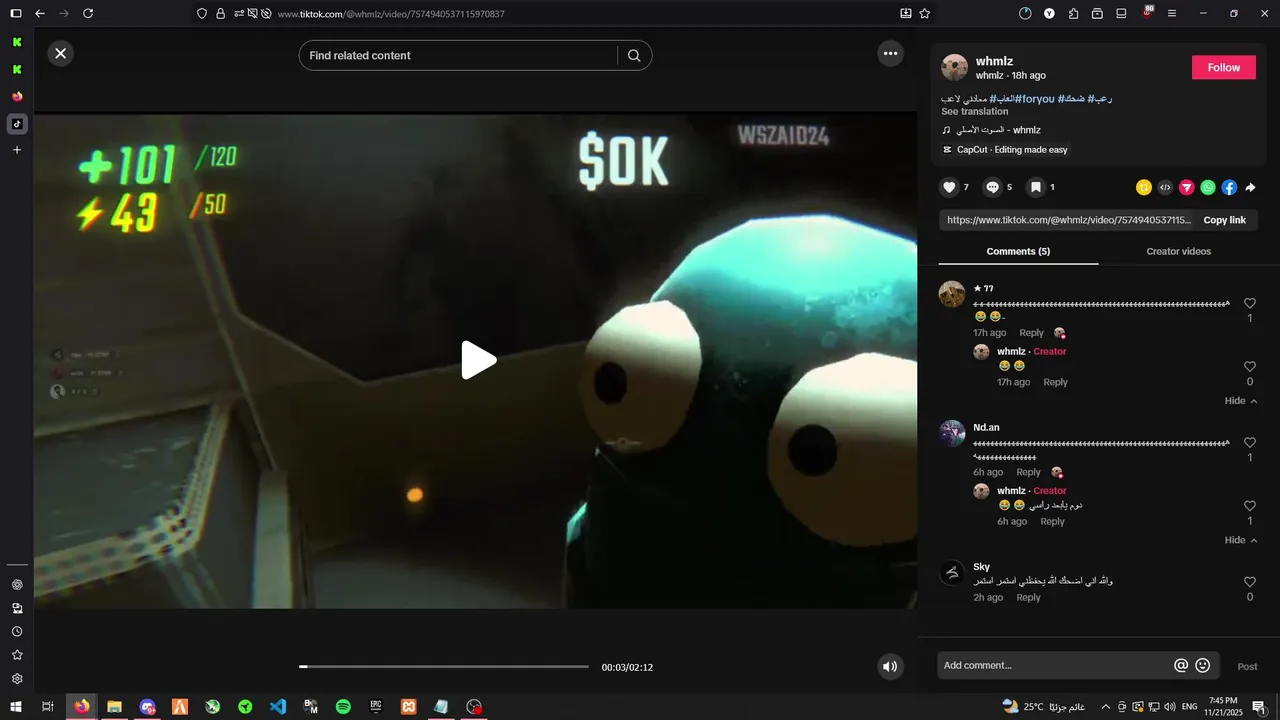Screen dimensions: 1280x720
Task: Like Sky's comment
Action: click(1250, 582)
